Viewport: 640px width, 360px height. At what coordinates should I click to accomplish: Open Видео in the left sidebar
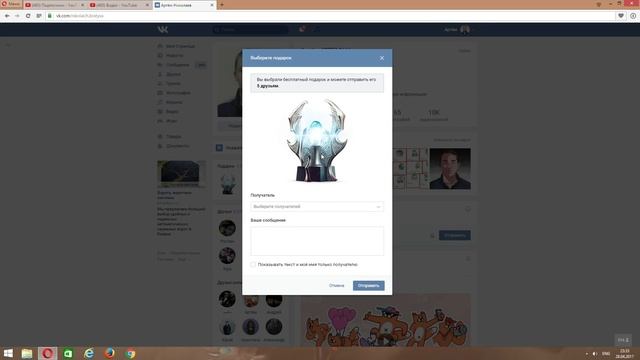point(169,111)
